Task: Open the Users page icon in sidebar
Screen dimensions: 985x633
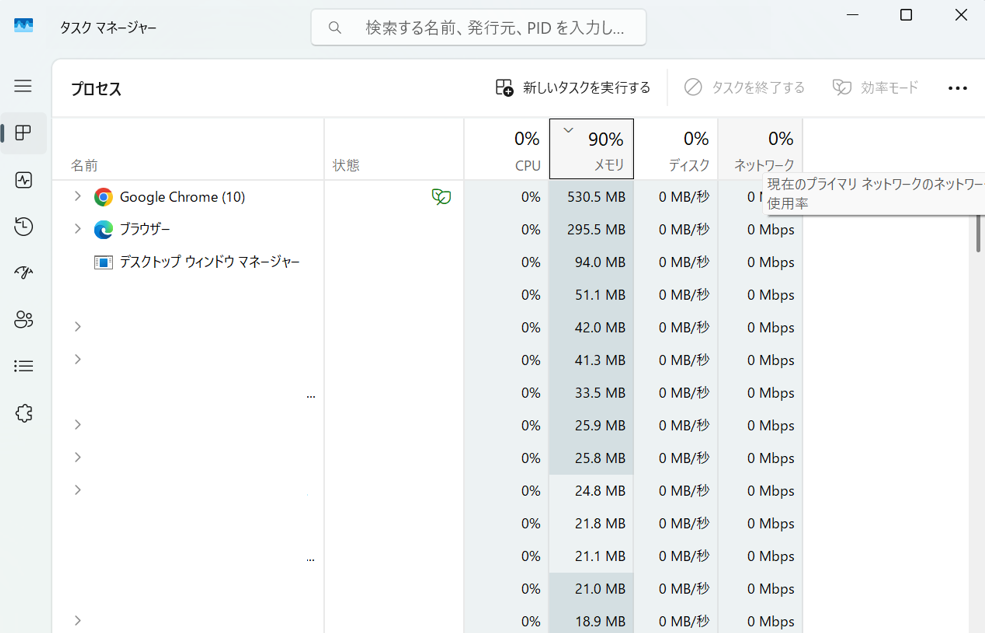Action: click(x=23, y=320)
